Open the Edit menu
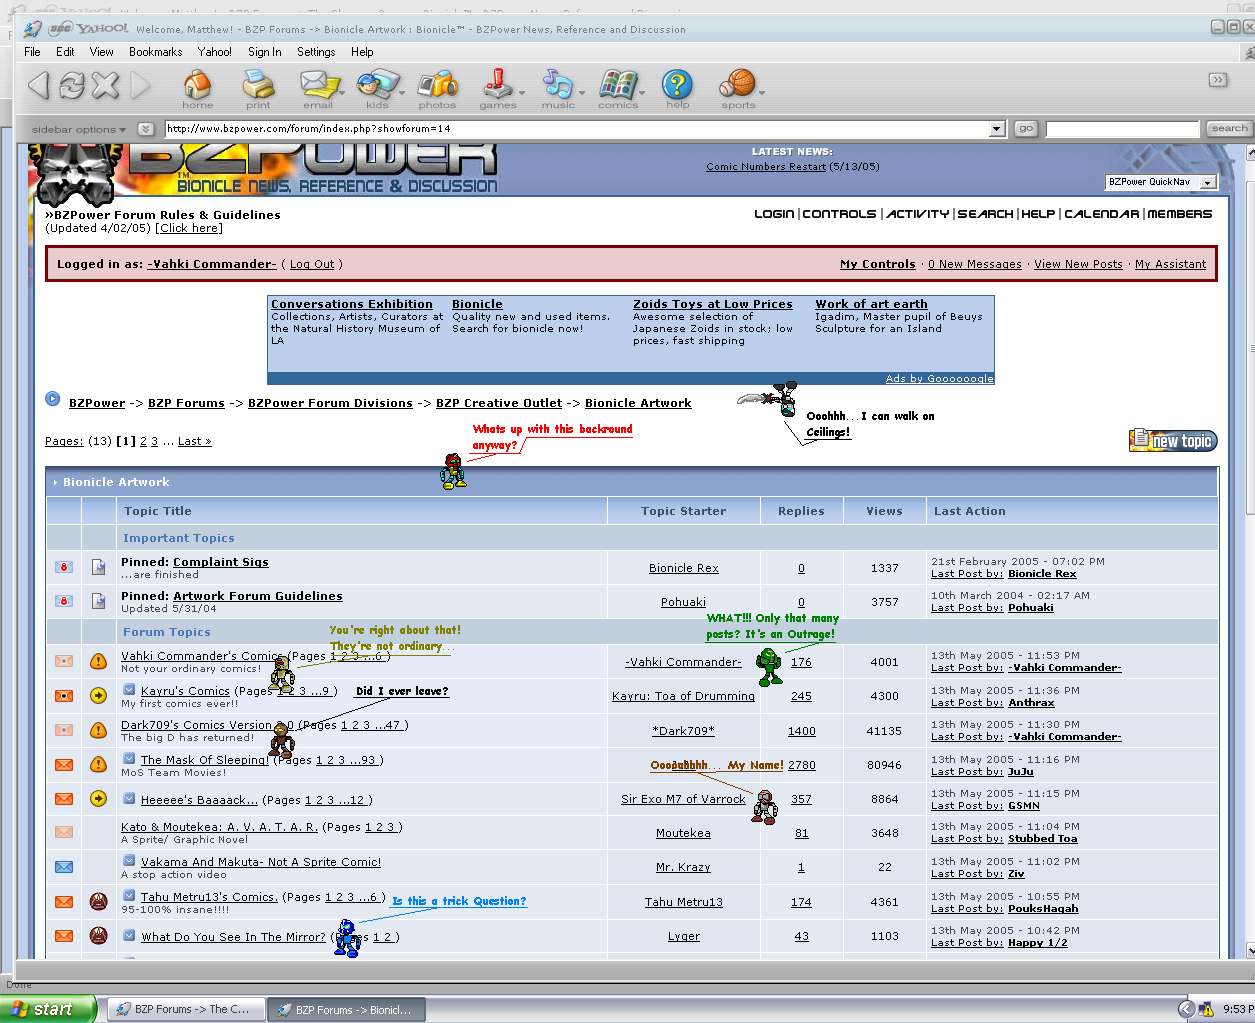 65,52
